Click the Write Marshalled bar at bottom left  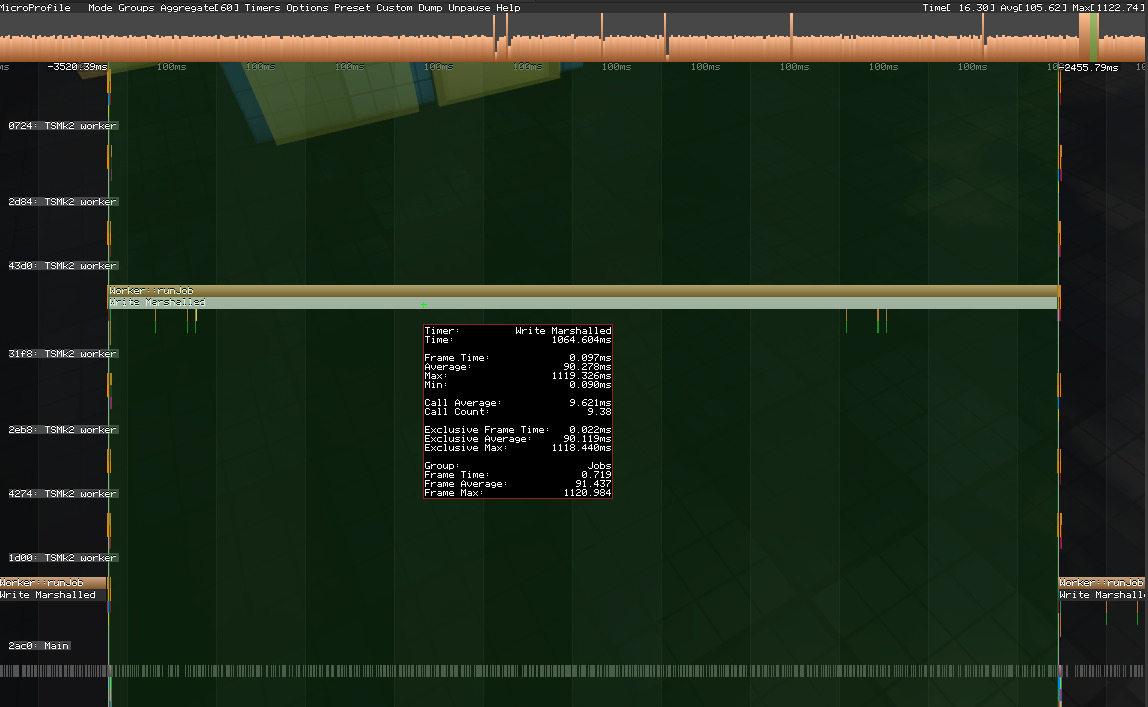[x=53, y=595]
